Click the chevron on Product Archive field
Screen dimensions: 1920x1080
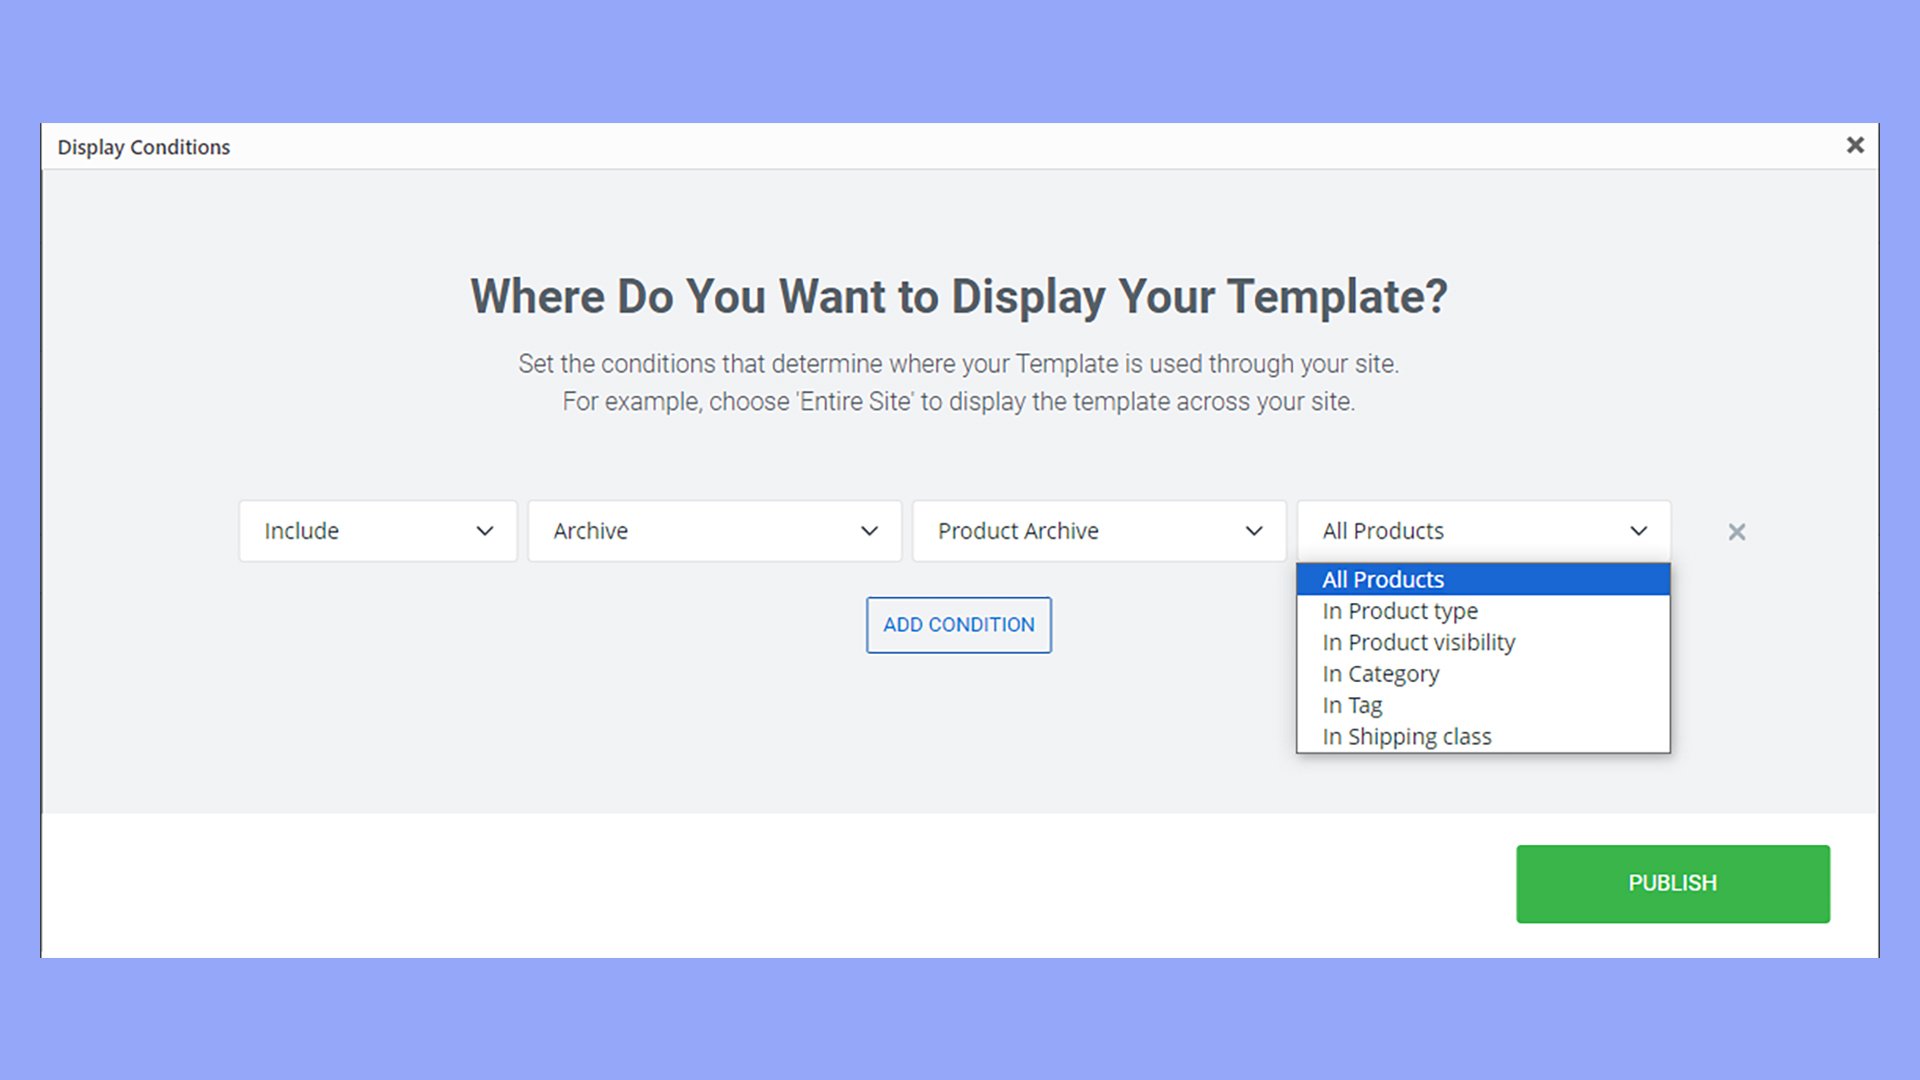click(x=1254, y=531)
